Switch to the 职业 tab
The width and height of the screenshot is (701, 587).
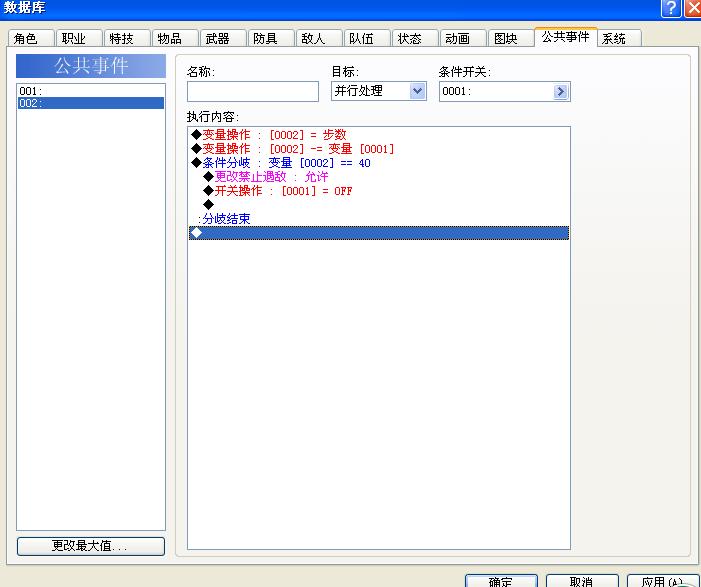pyautogui.click(x=79, y=38)
